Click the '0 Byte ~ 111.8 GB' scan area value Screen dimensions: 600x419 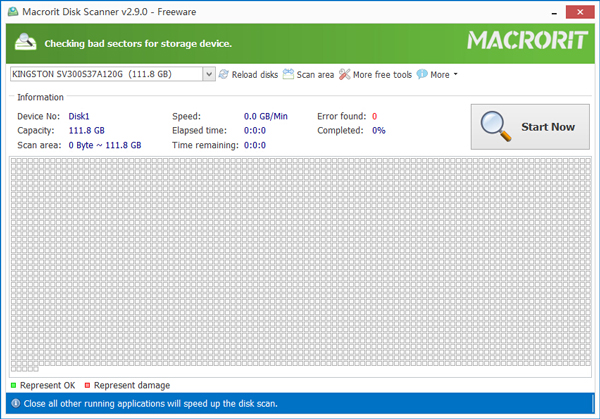pyautogui.click(x=105, y=145)
